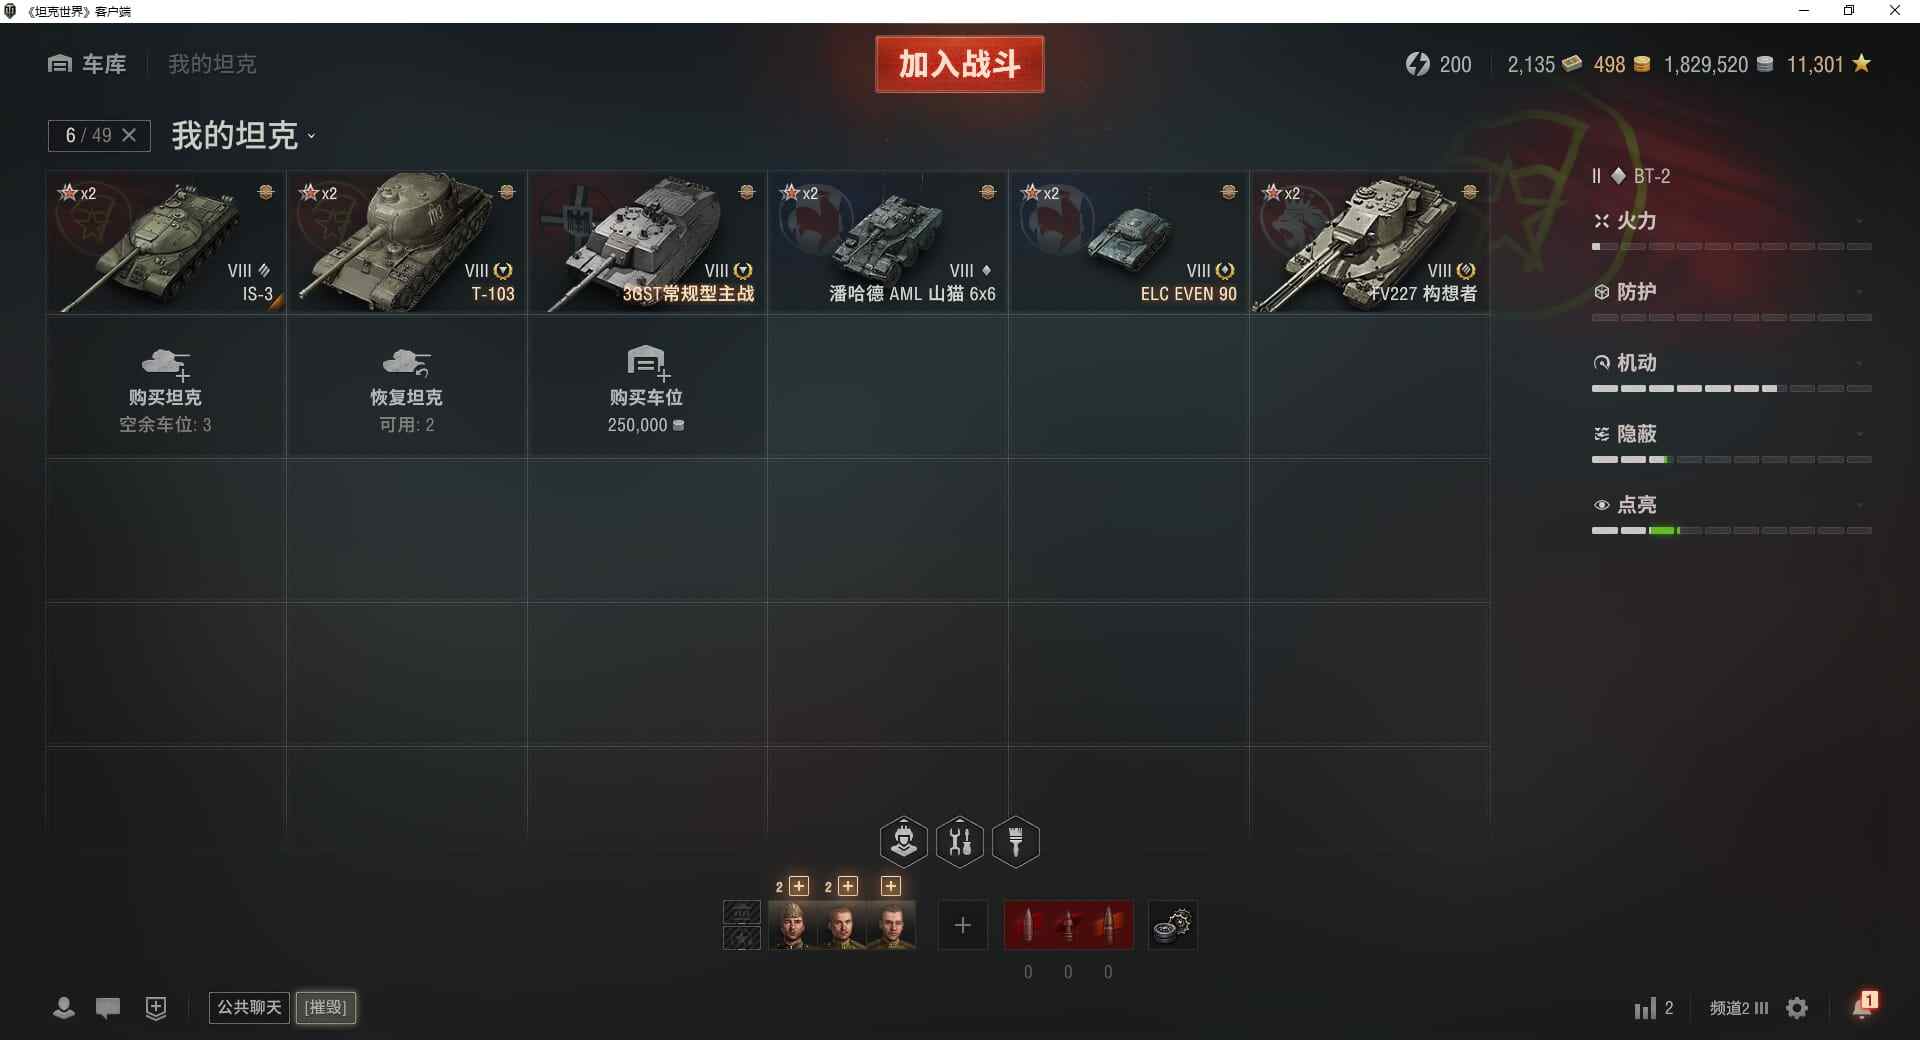Expand the 火力 firepower stat row
Screen dimensions: 1920x1040
[1731, 231]
